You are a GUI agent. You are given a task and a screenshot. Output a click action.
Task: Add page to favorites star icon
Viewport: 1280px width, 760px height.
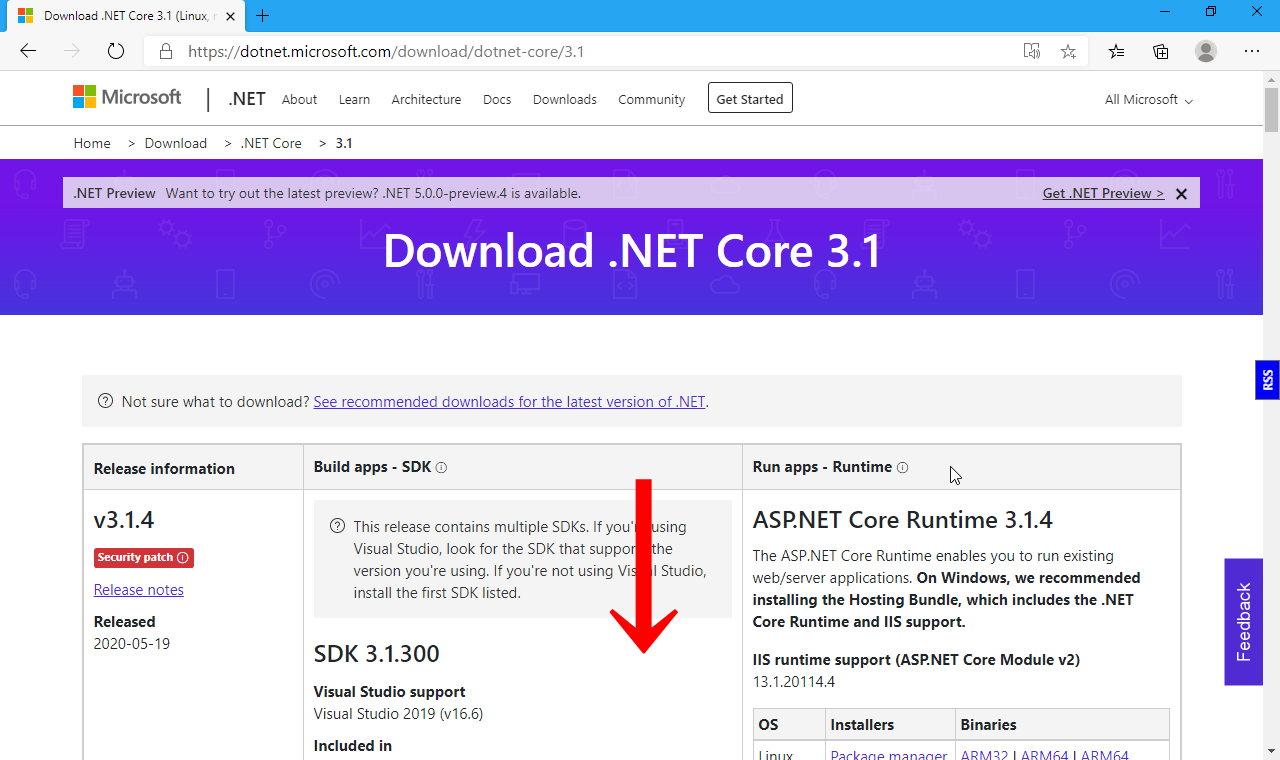pos(1068,51)
